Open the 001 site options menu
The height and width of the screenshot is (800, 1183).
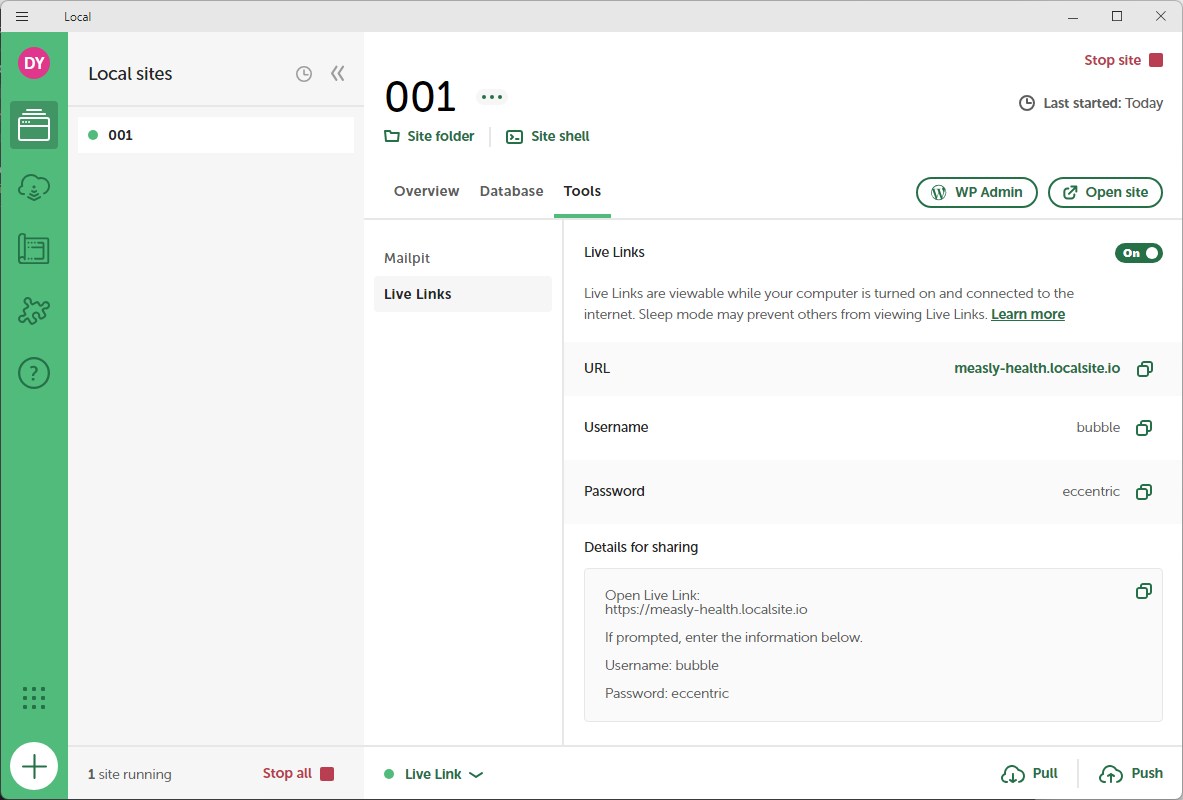pyautogui.click(x=492, y=97)
